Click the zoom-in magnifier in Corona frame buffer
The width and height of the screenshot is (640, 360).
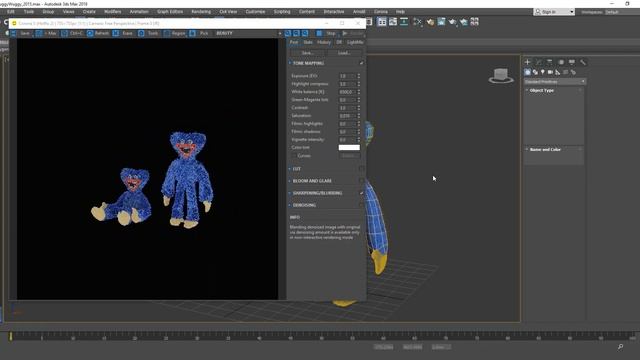288,33
